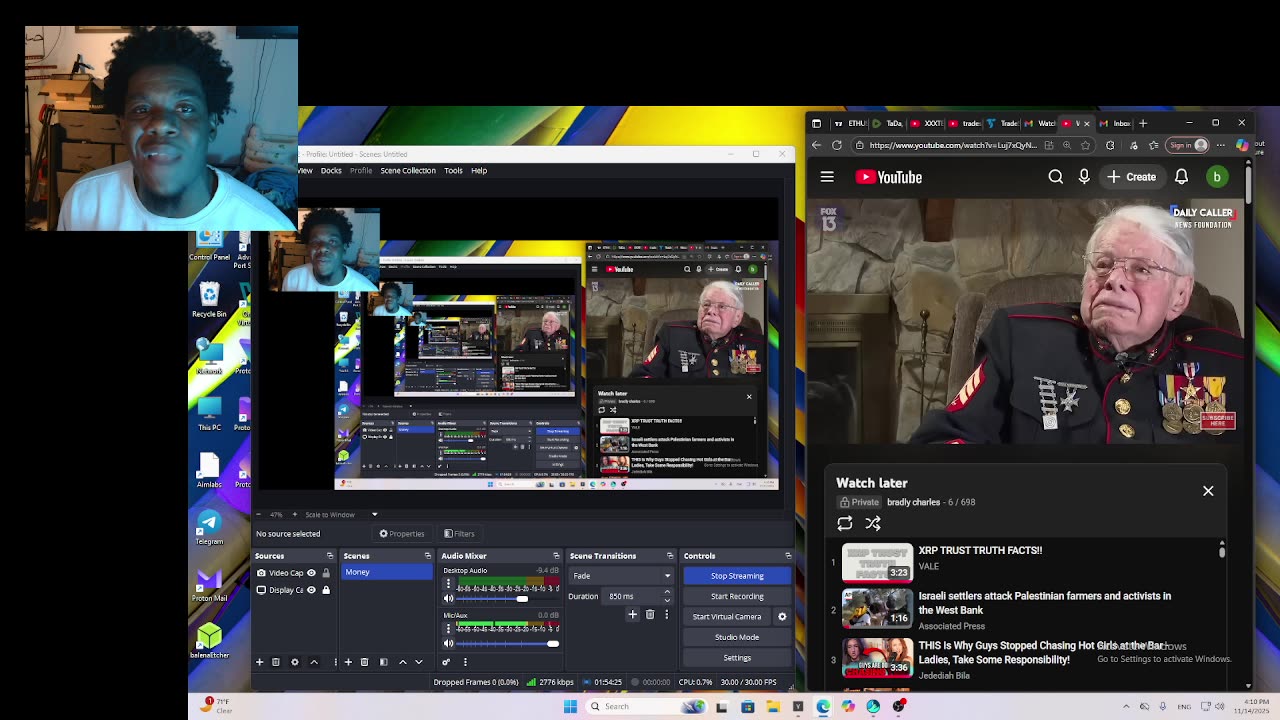Toggle lock on Display Capture source
The image size is (1280, 720).
pyautogui.click(x=325, y=590)
